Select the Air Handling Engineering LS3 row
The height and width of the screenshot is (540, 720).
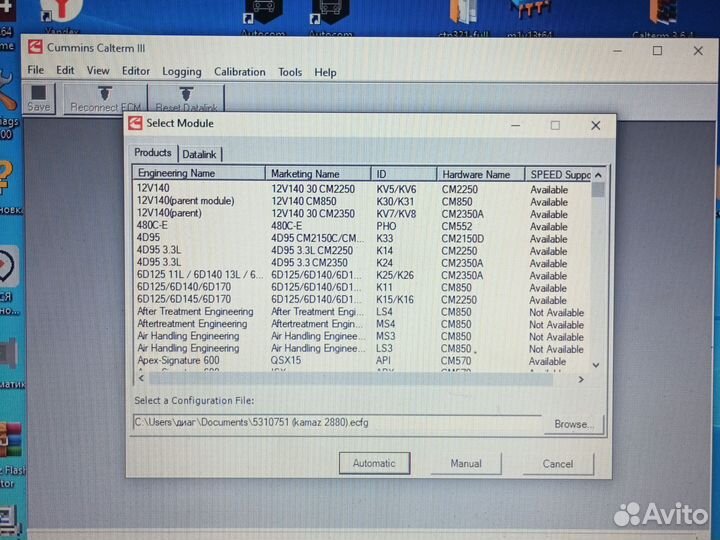pos(362,349)
